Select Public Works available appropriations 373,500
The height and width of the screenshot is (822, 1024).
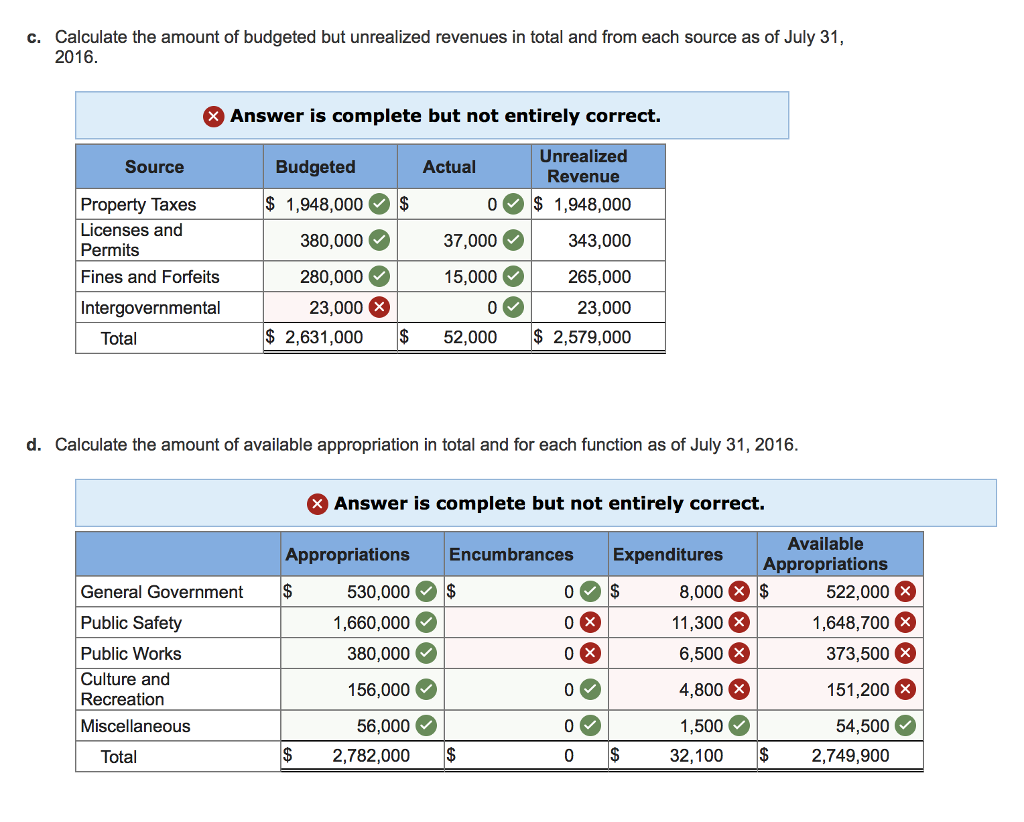click(840, 653)
